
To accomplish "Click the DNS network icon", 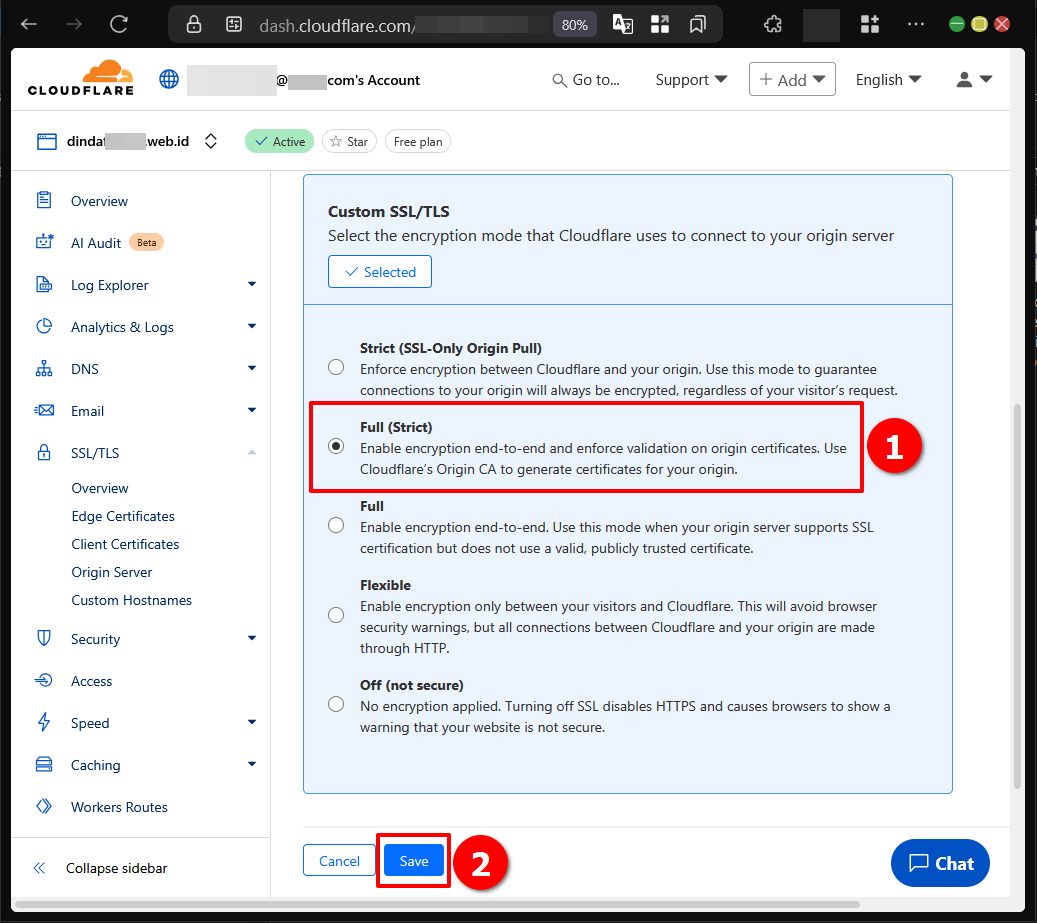I will [44, 369].
